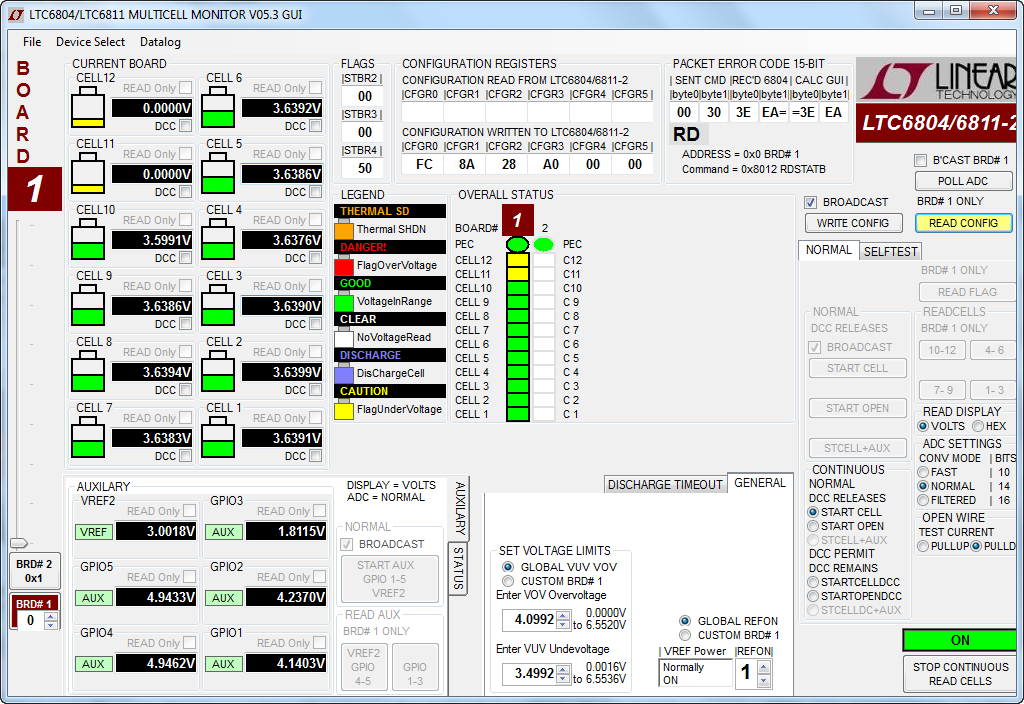Click the GPIO4 green AUX label
1024x704 pixels.
tap(93, 664)
